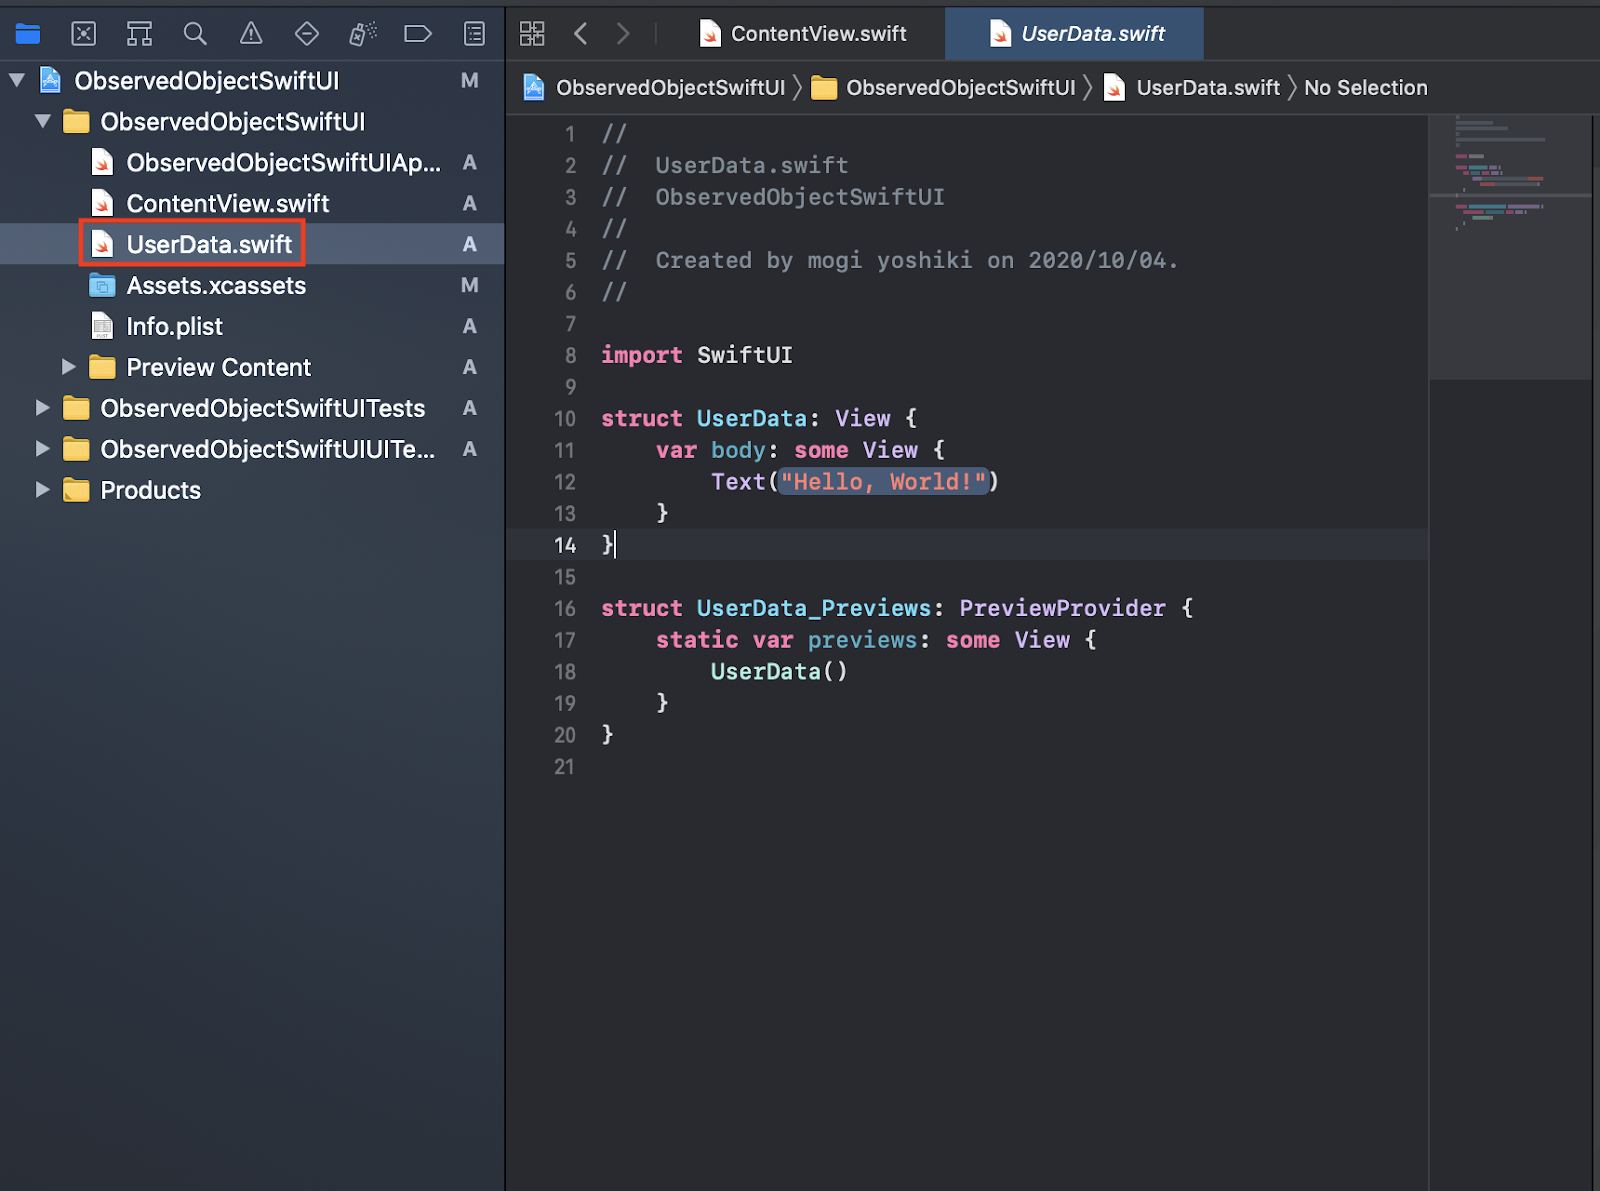Click the Info.plist file icon
The width and height of the screenshot is (1600, 1191).
pyautogui.click(x=102, y=326)
